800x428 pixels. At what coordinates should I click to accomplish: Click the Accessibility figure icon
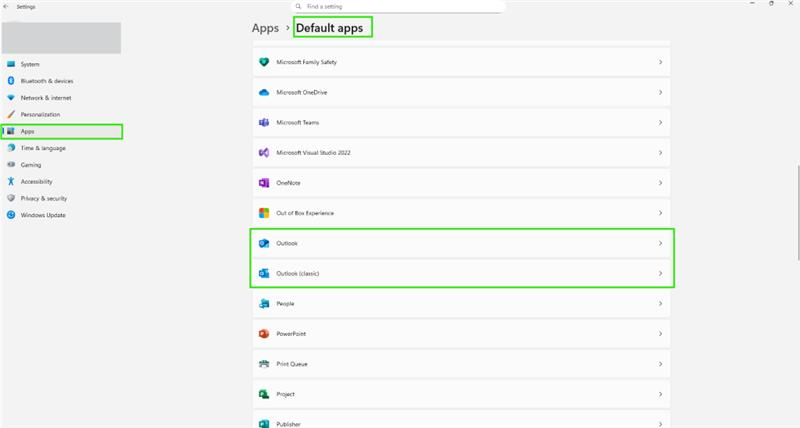point(11,181)
